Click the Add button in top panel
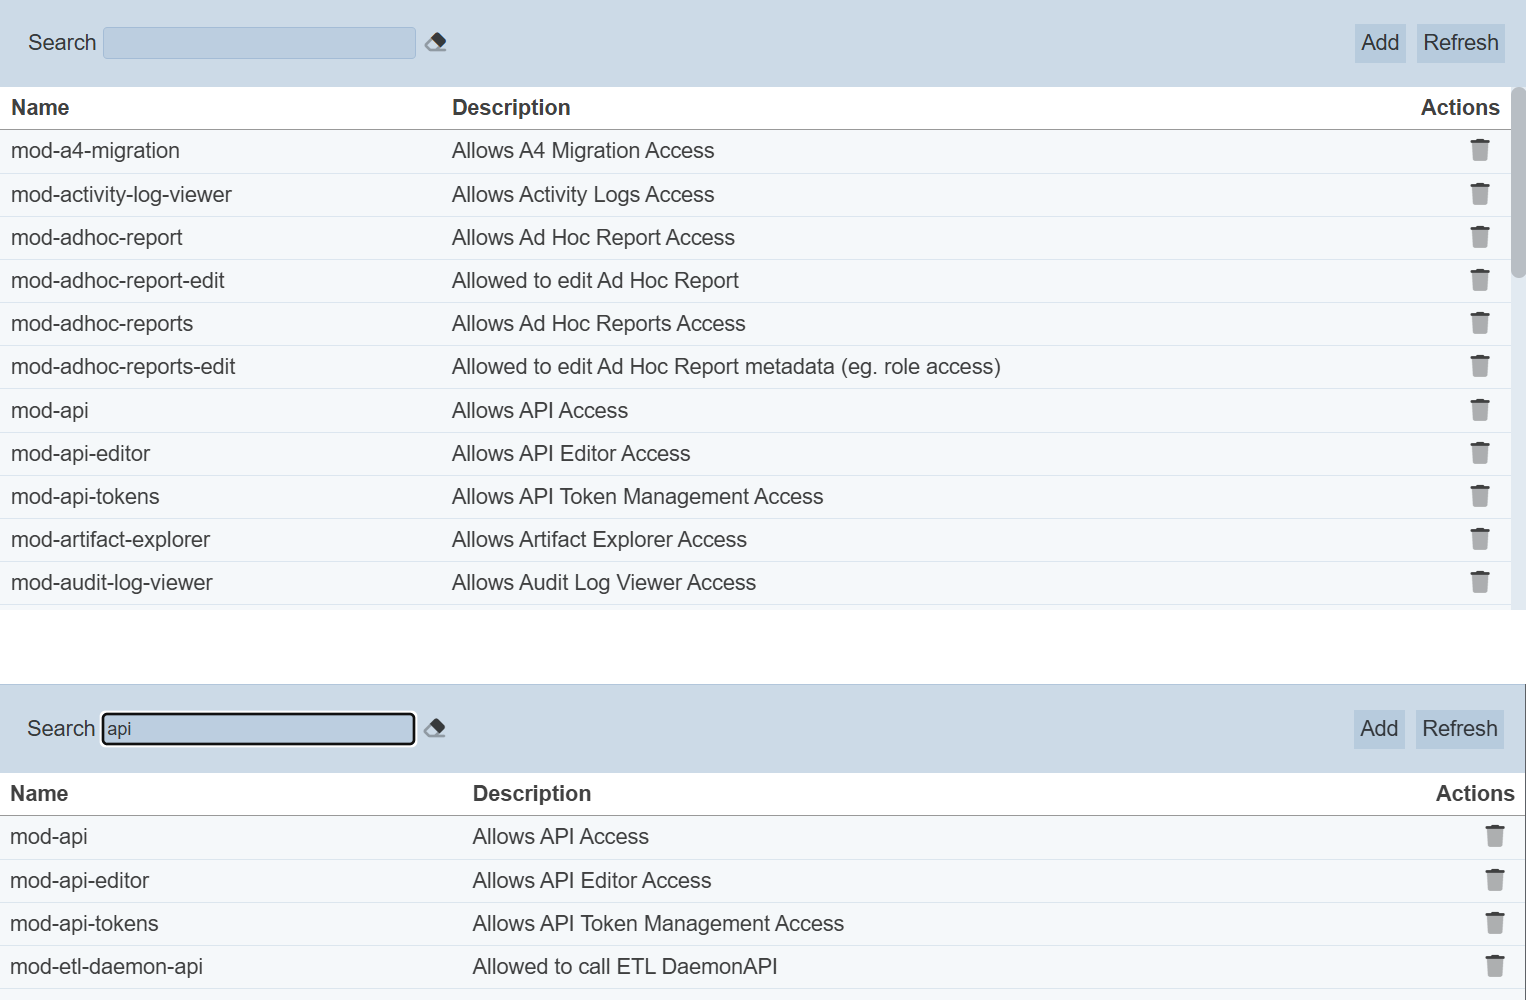This screenshot has width=1526, height=1000. coord(1379,43)
